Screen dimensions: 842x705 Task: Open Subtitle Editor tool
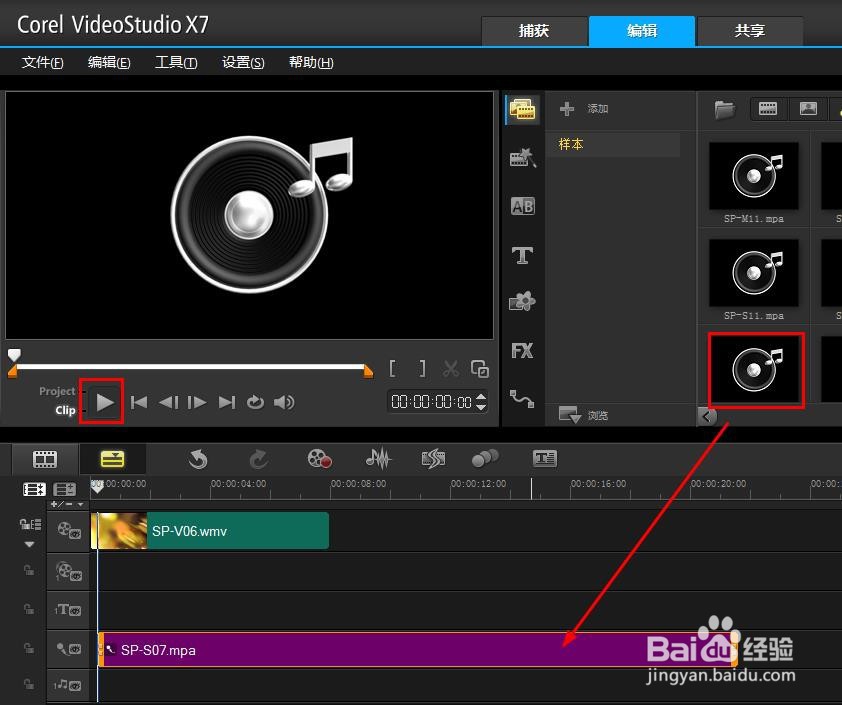545,459
